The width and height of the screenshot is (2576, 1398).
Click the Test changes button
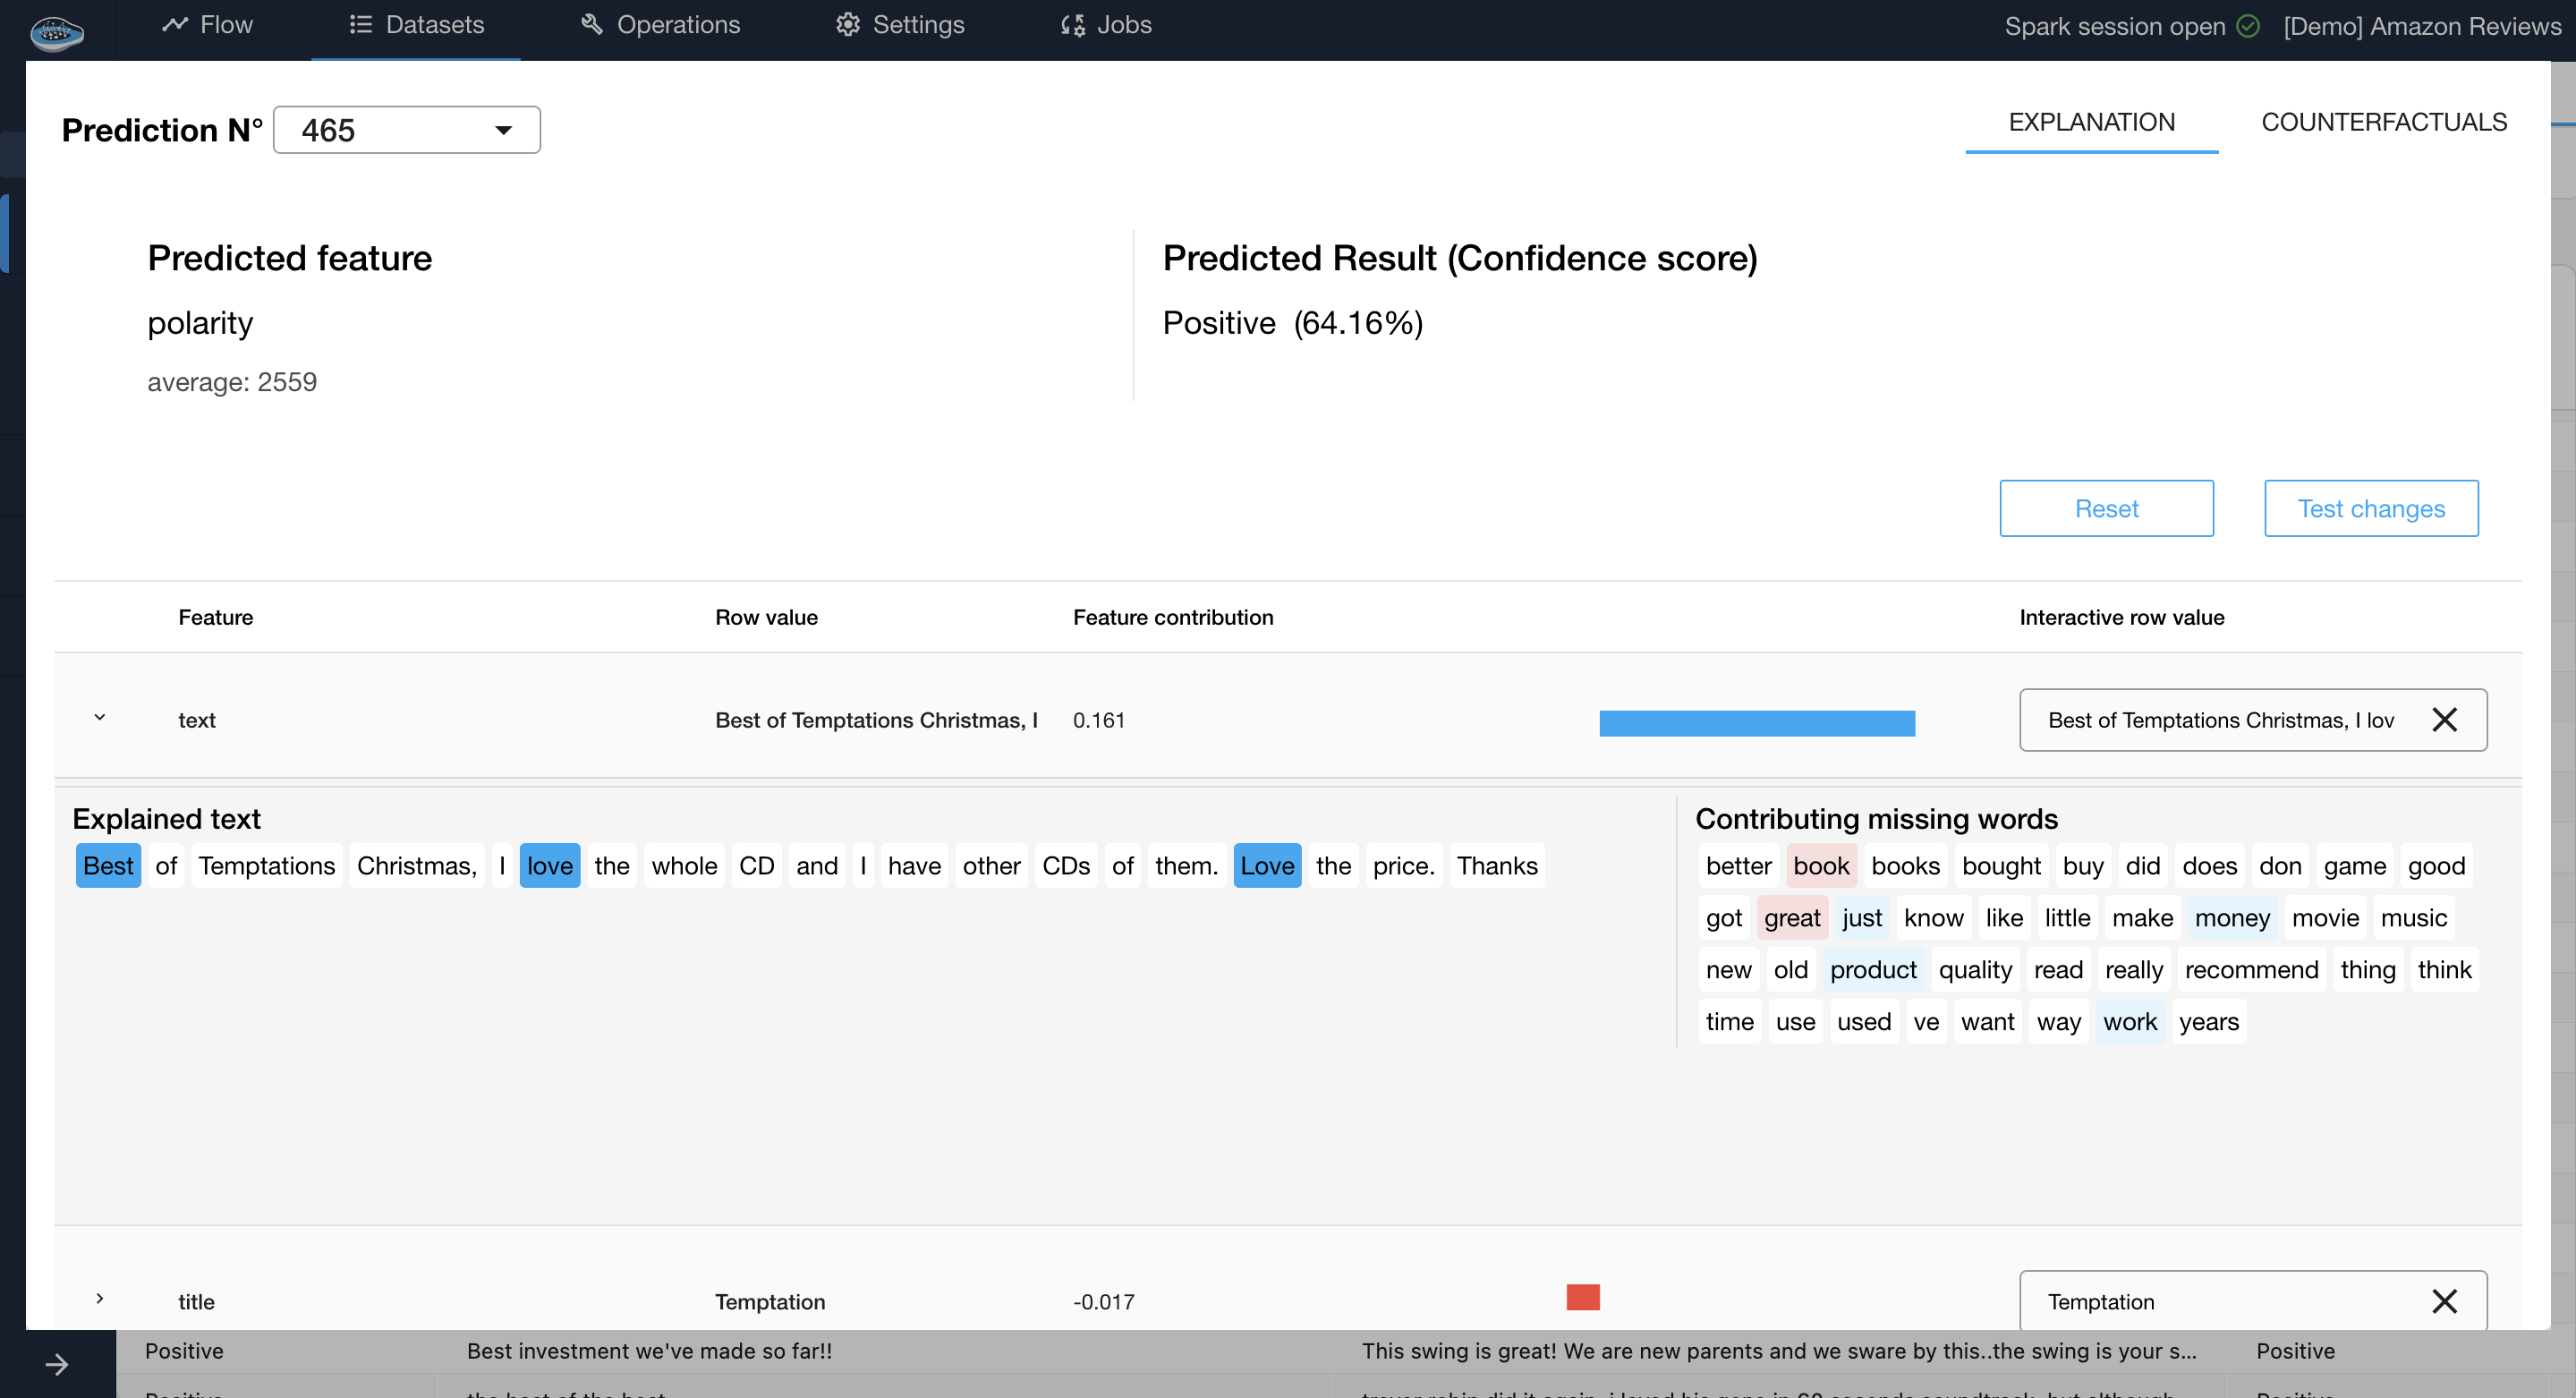tap(2371, 508)
